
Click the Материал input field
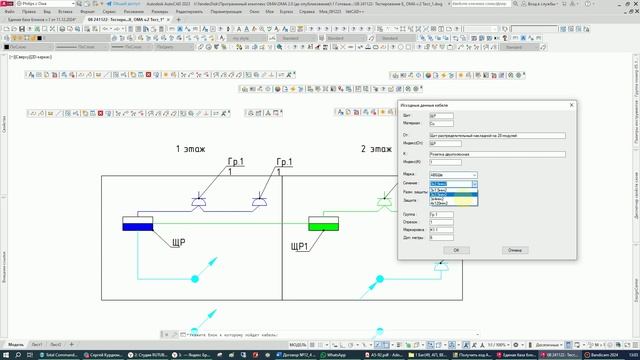tap(441, 123)
